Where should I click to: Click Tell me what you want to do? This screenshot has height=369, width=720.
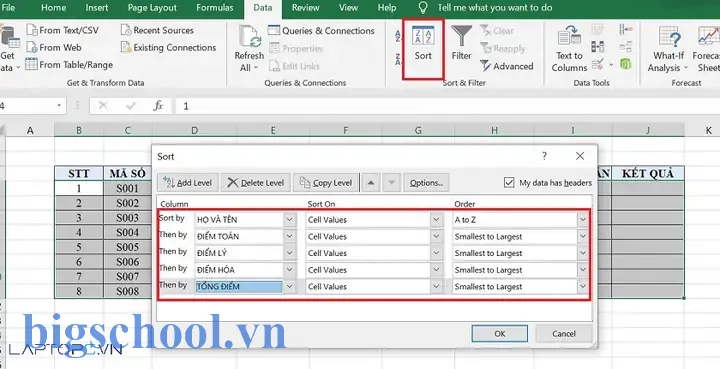[x=495, y=8]
